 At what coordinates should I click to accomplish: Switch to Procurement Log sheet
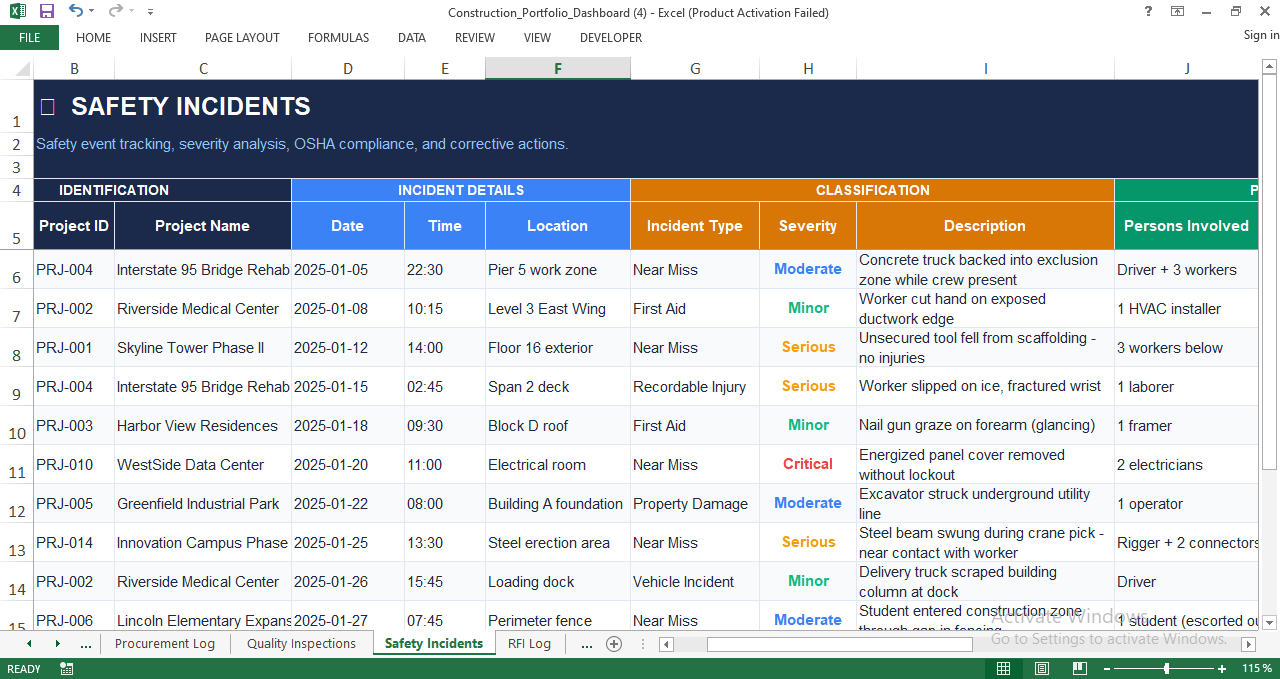[x=165, y=644]
